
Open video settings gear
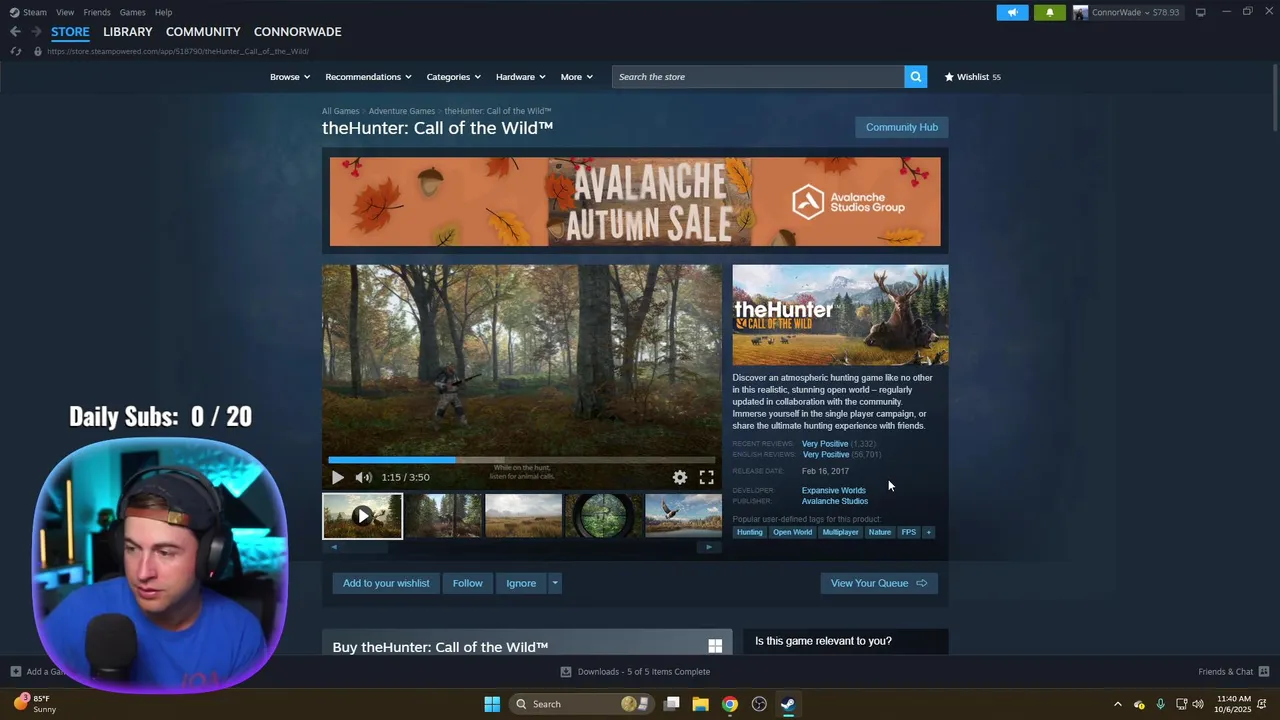pyautogui.click(x=680, y=478)
